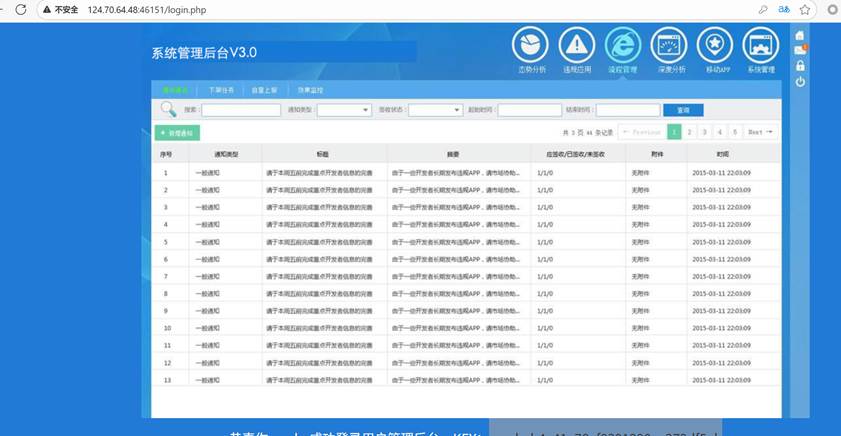Screen dimensions: 841x436
Task: Click the title cell in row 1
Action: pos(319,173)
